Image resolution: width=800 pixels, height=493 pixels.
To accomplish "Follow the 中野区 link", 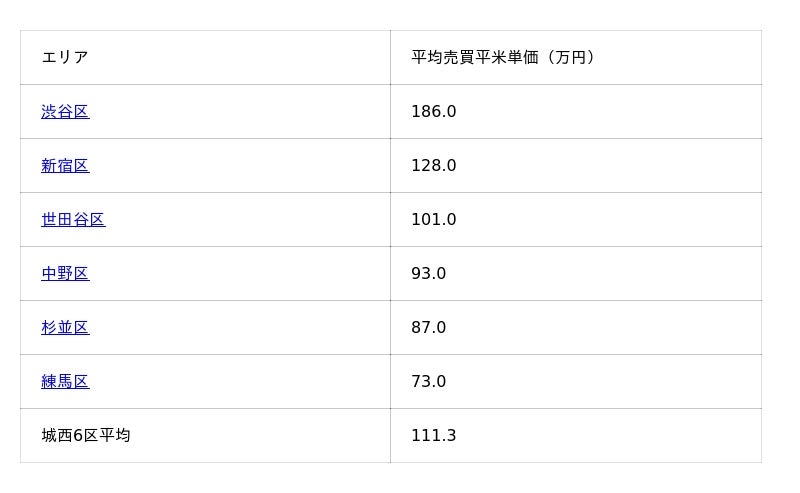I will [x=65, y=274].
